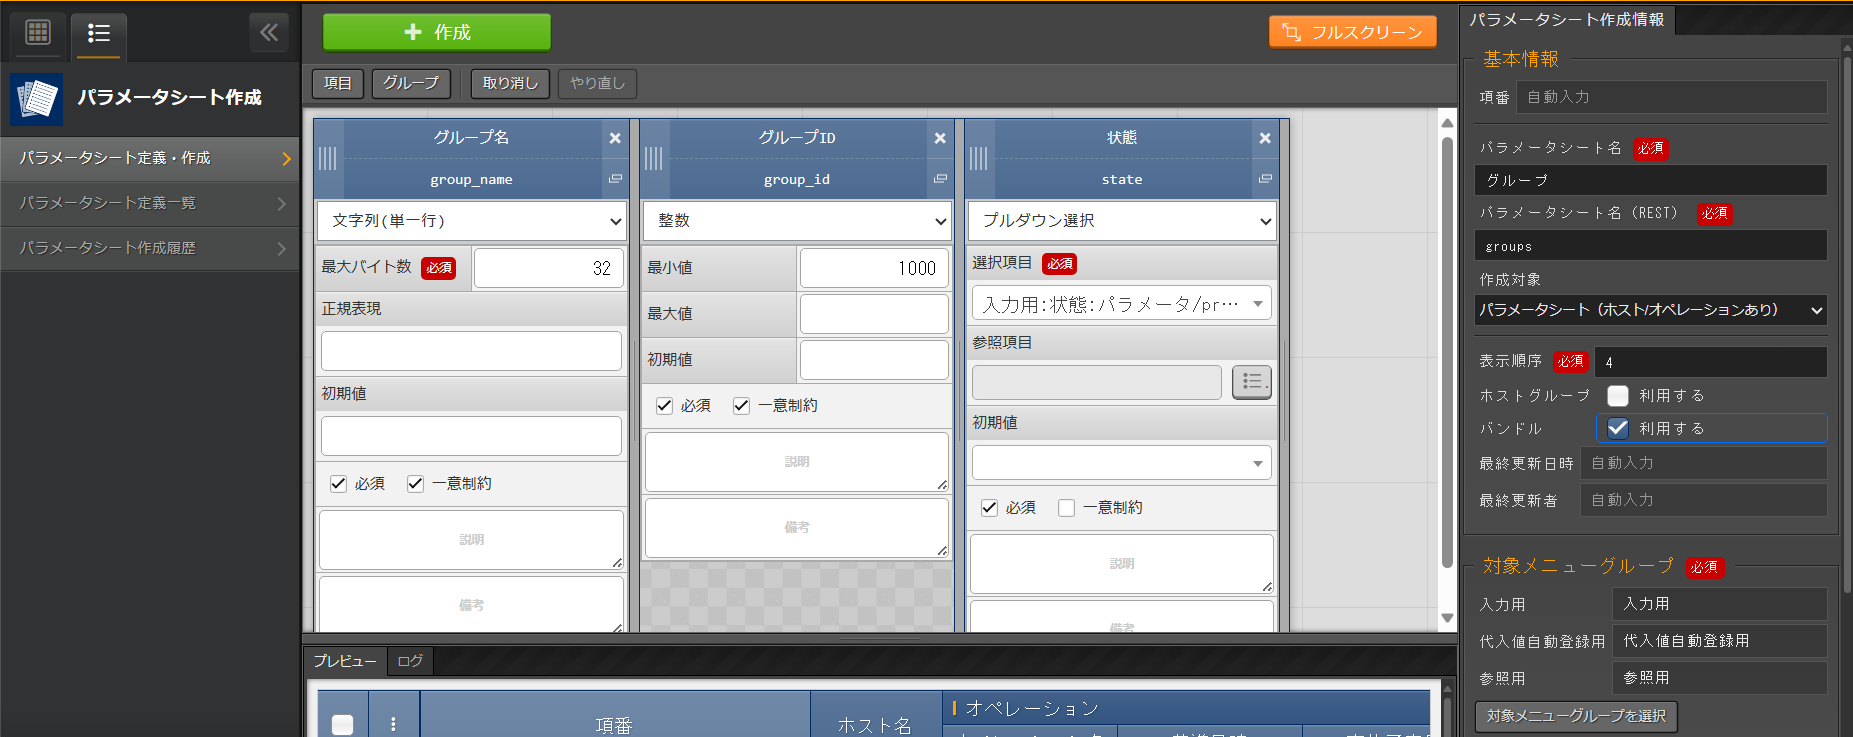Click the パラメータシート名 input field
This screenshot has width=1853, height=737.
pos(1650,180)
